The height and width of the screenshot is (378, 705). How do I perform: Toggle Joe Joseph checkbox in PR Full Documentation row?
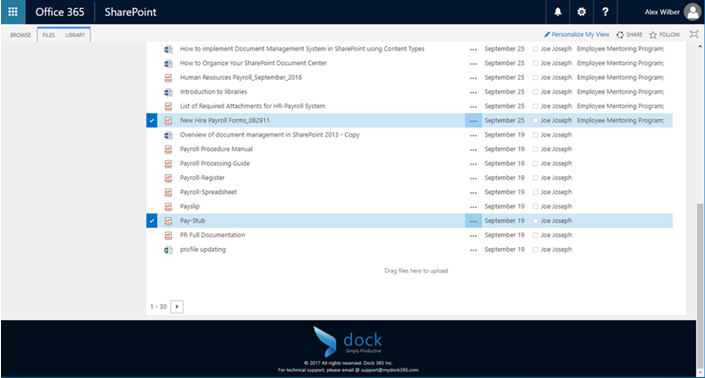[535, 235]
